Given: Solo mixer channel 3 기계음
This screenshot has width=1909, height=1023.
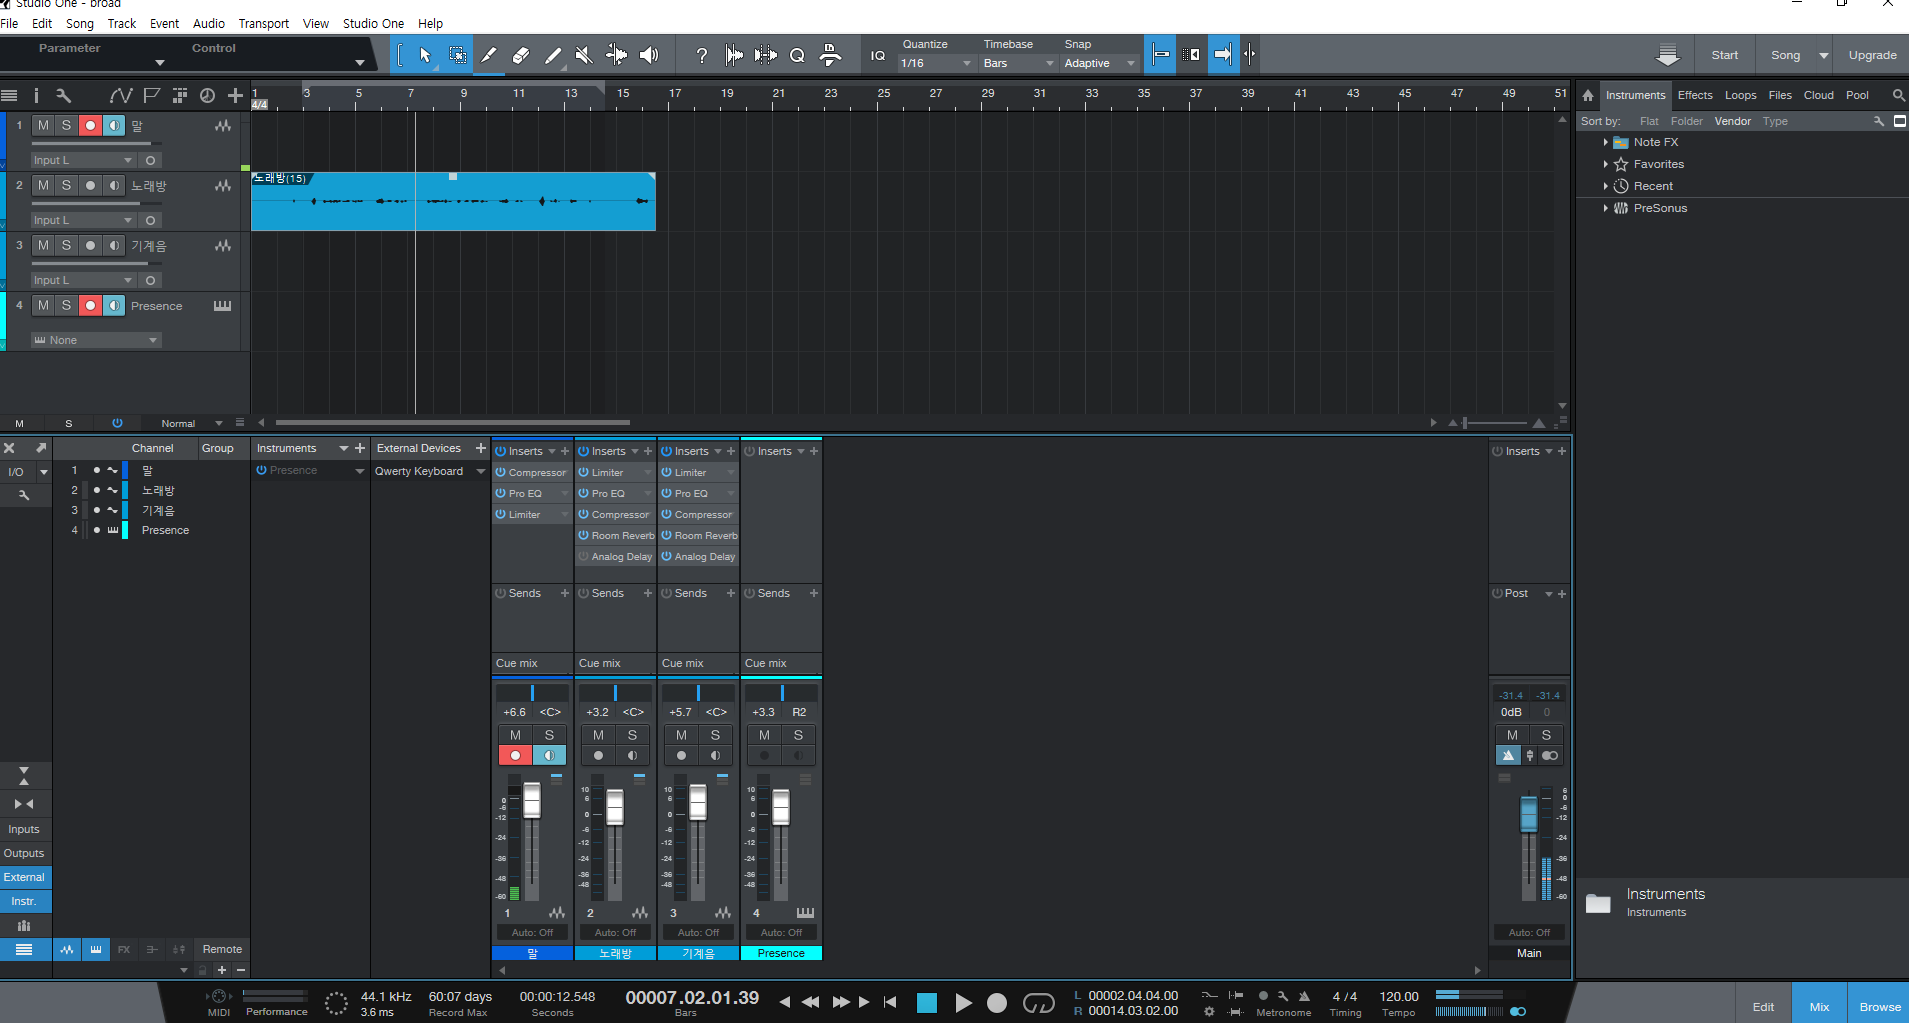Looking at the screenshot, I should click(715, 735).
